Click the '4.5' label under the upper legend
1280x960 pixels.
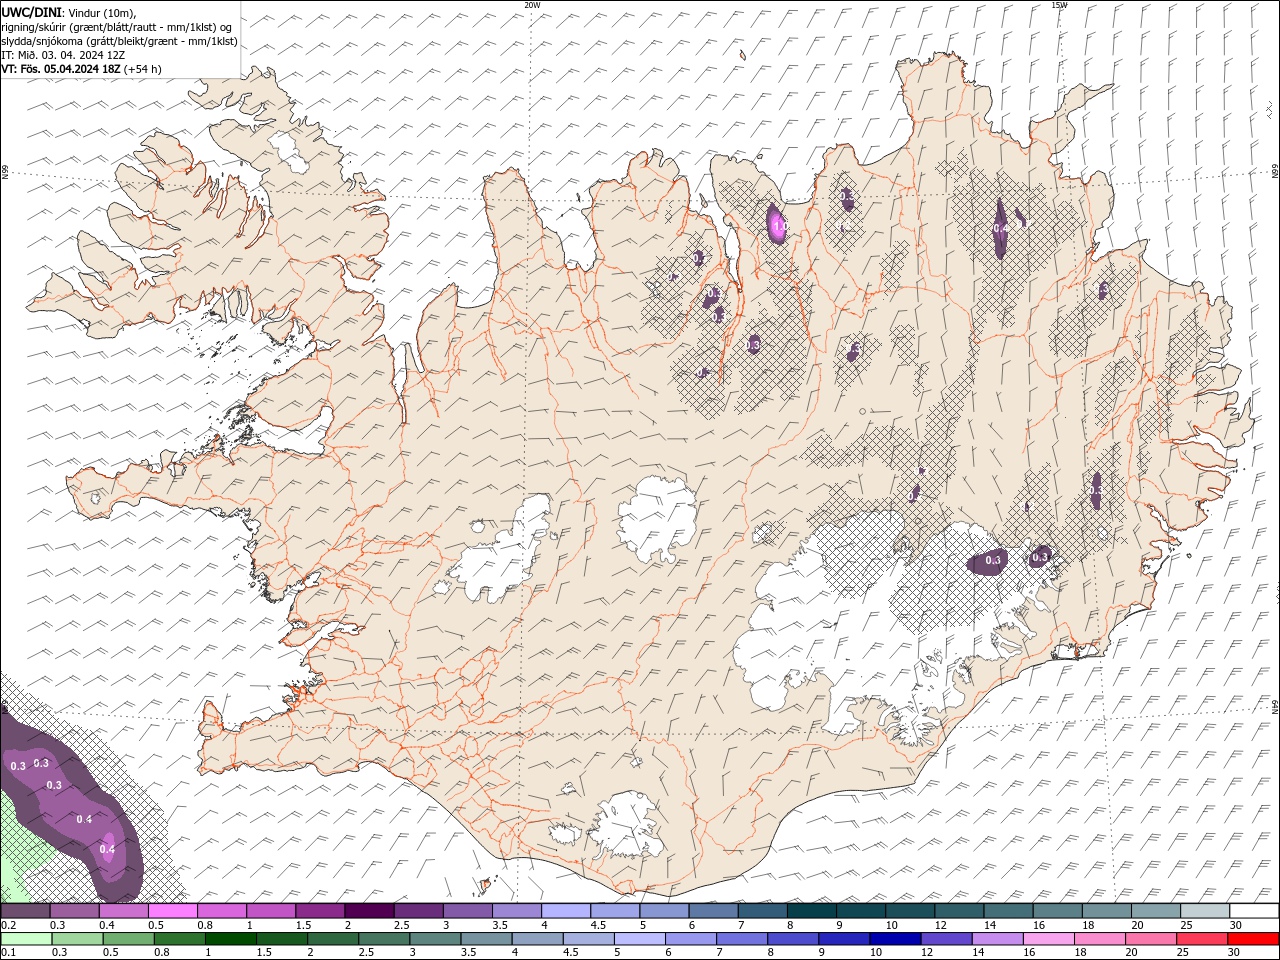coord(598,926)
